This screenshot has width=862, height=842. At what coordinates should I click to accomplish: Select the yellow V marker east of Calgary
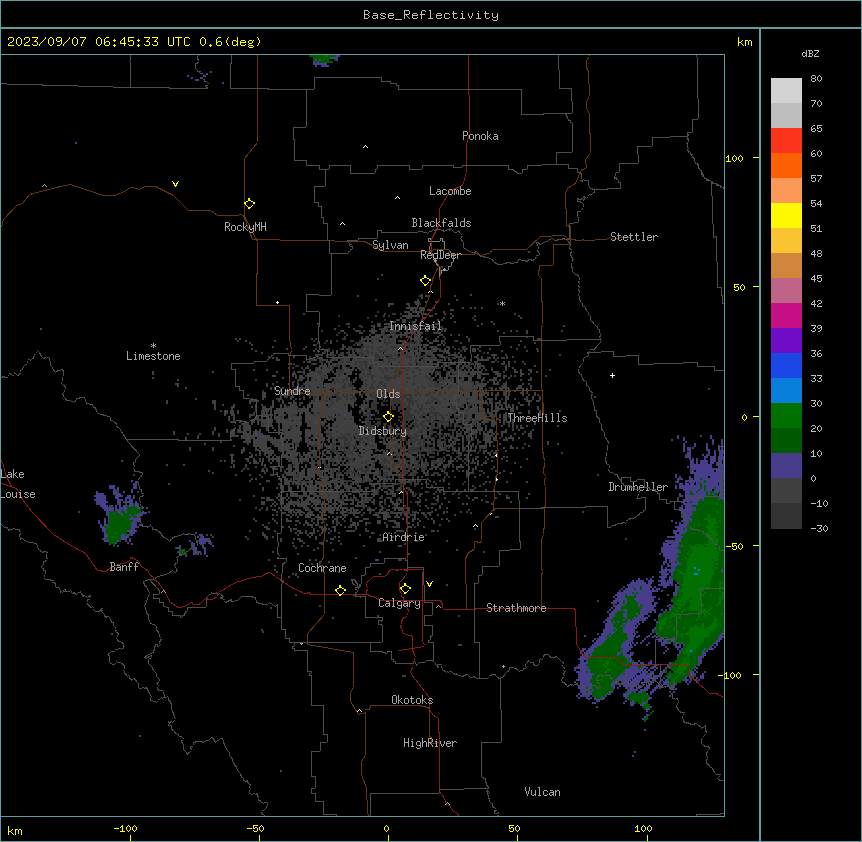pos(429,584)
